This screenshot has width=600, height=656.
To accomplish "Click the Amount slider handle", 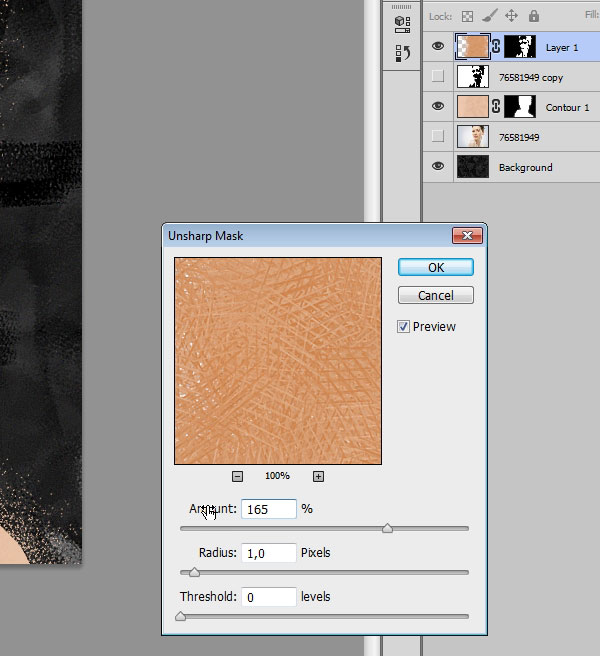I will 387,528.
